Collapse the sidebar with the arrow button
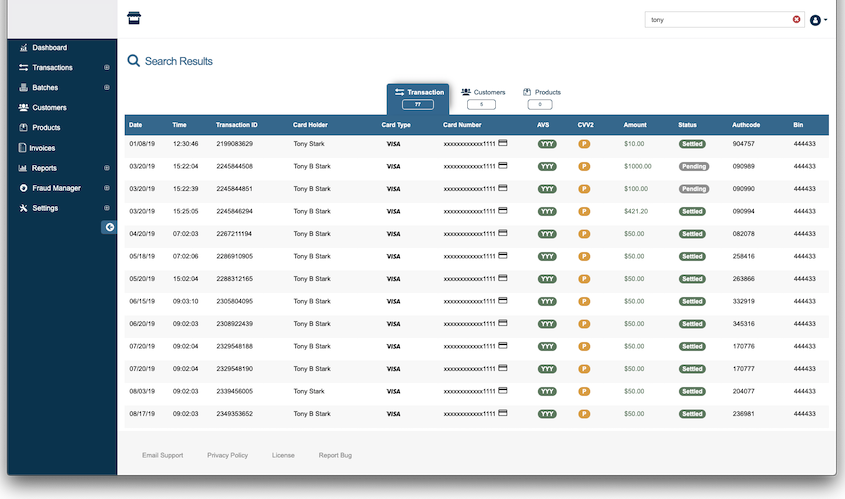This screenshot has width=845, height=499. pyautogui.click(x=109, y=228)
